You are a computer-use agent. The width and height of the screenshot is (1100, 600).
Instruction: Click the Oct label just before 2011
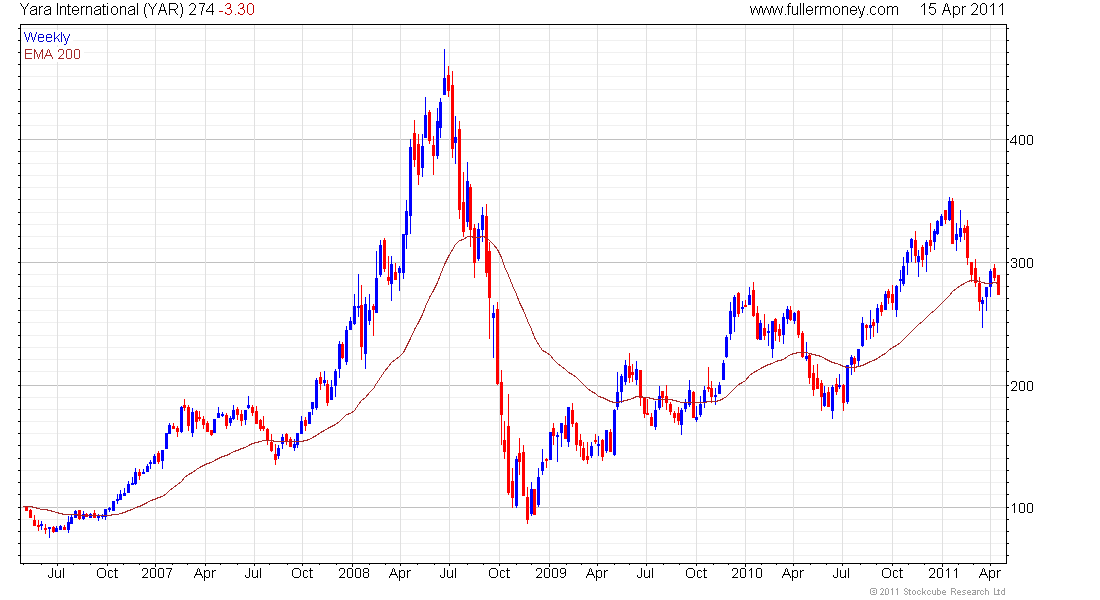pos(892,573)
